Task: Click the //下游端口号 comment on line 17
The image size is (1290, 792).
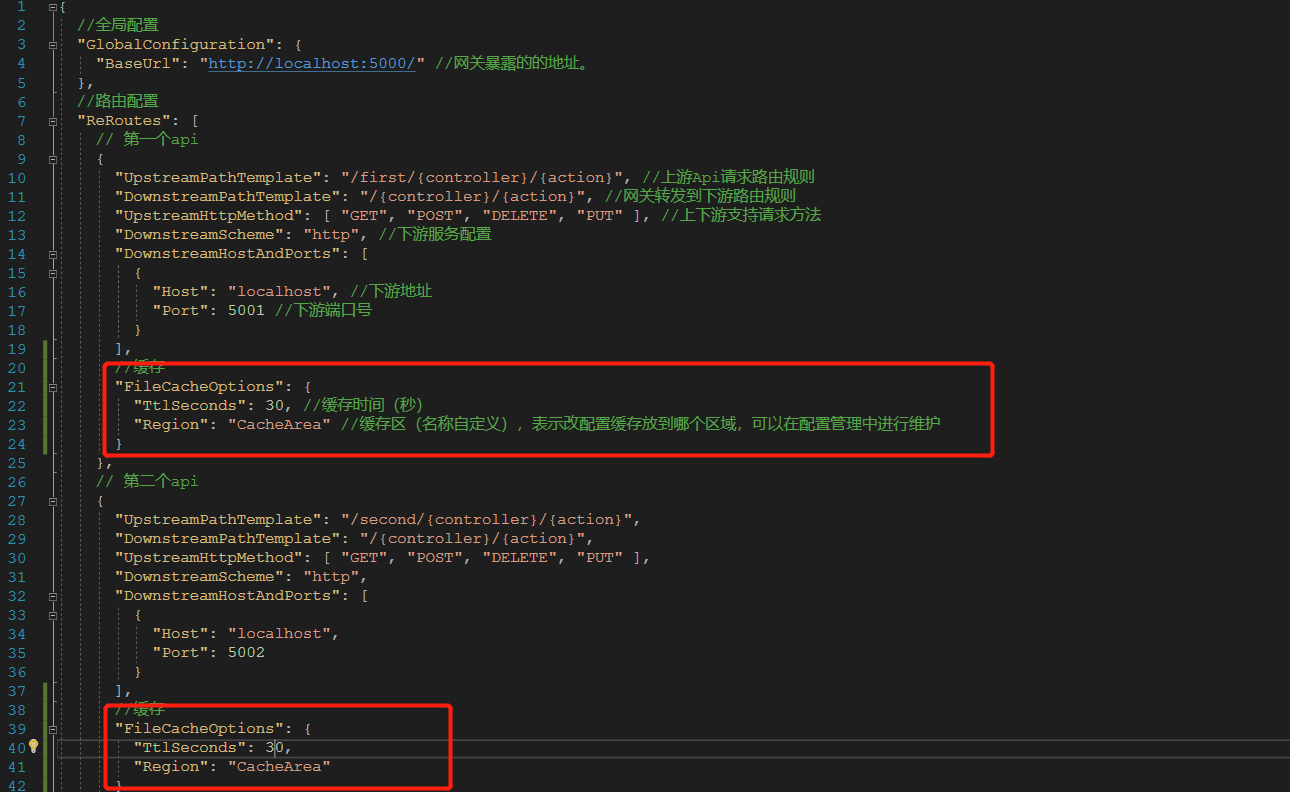Action: click(x=324, y=311)
